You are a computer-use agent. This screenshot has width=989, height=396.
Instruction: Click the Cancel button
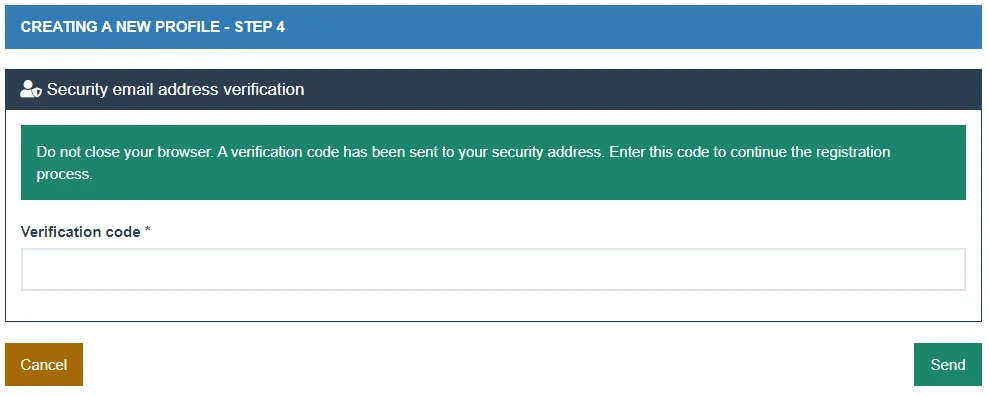click(44, 364)
